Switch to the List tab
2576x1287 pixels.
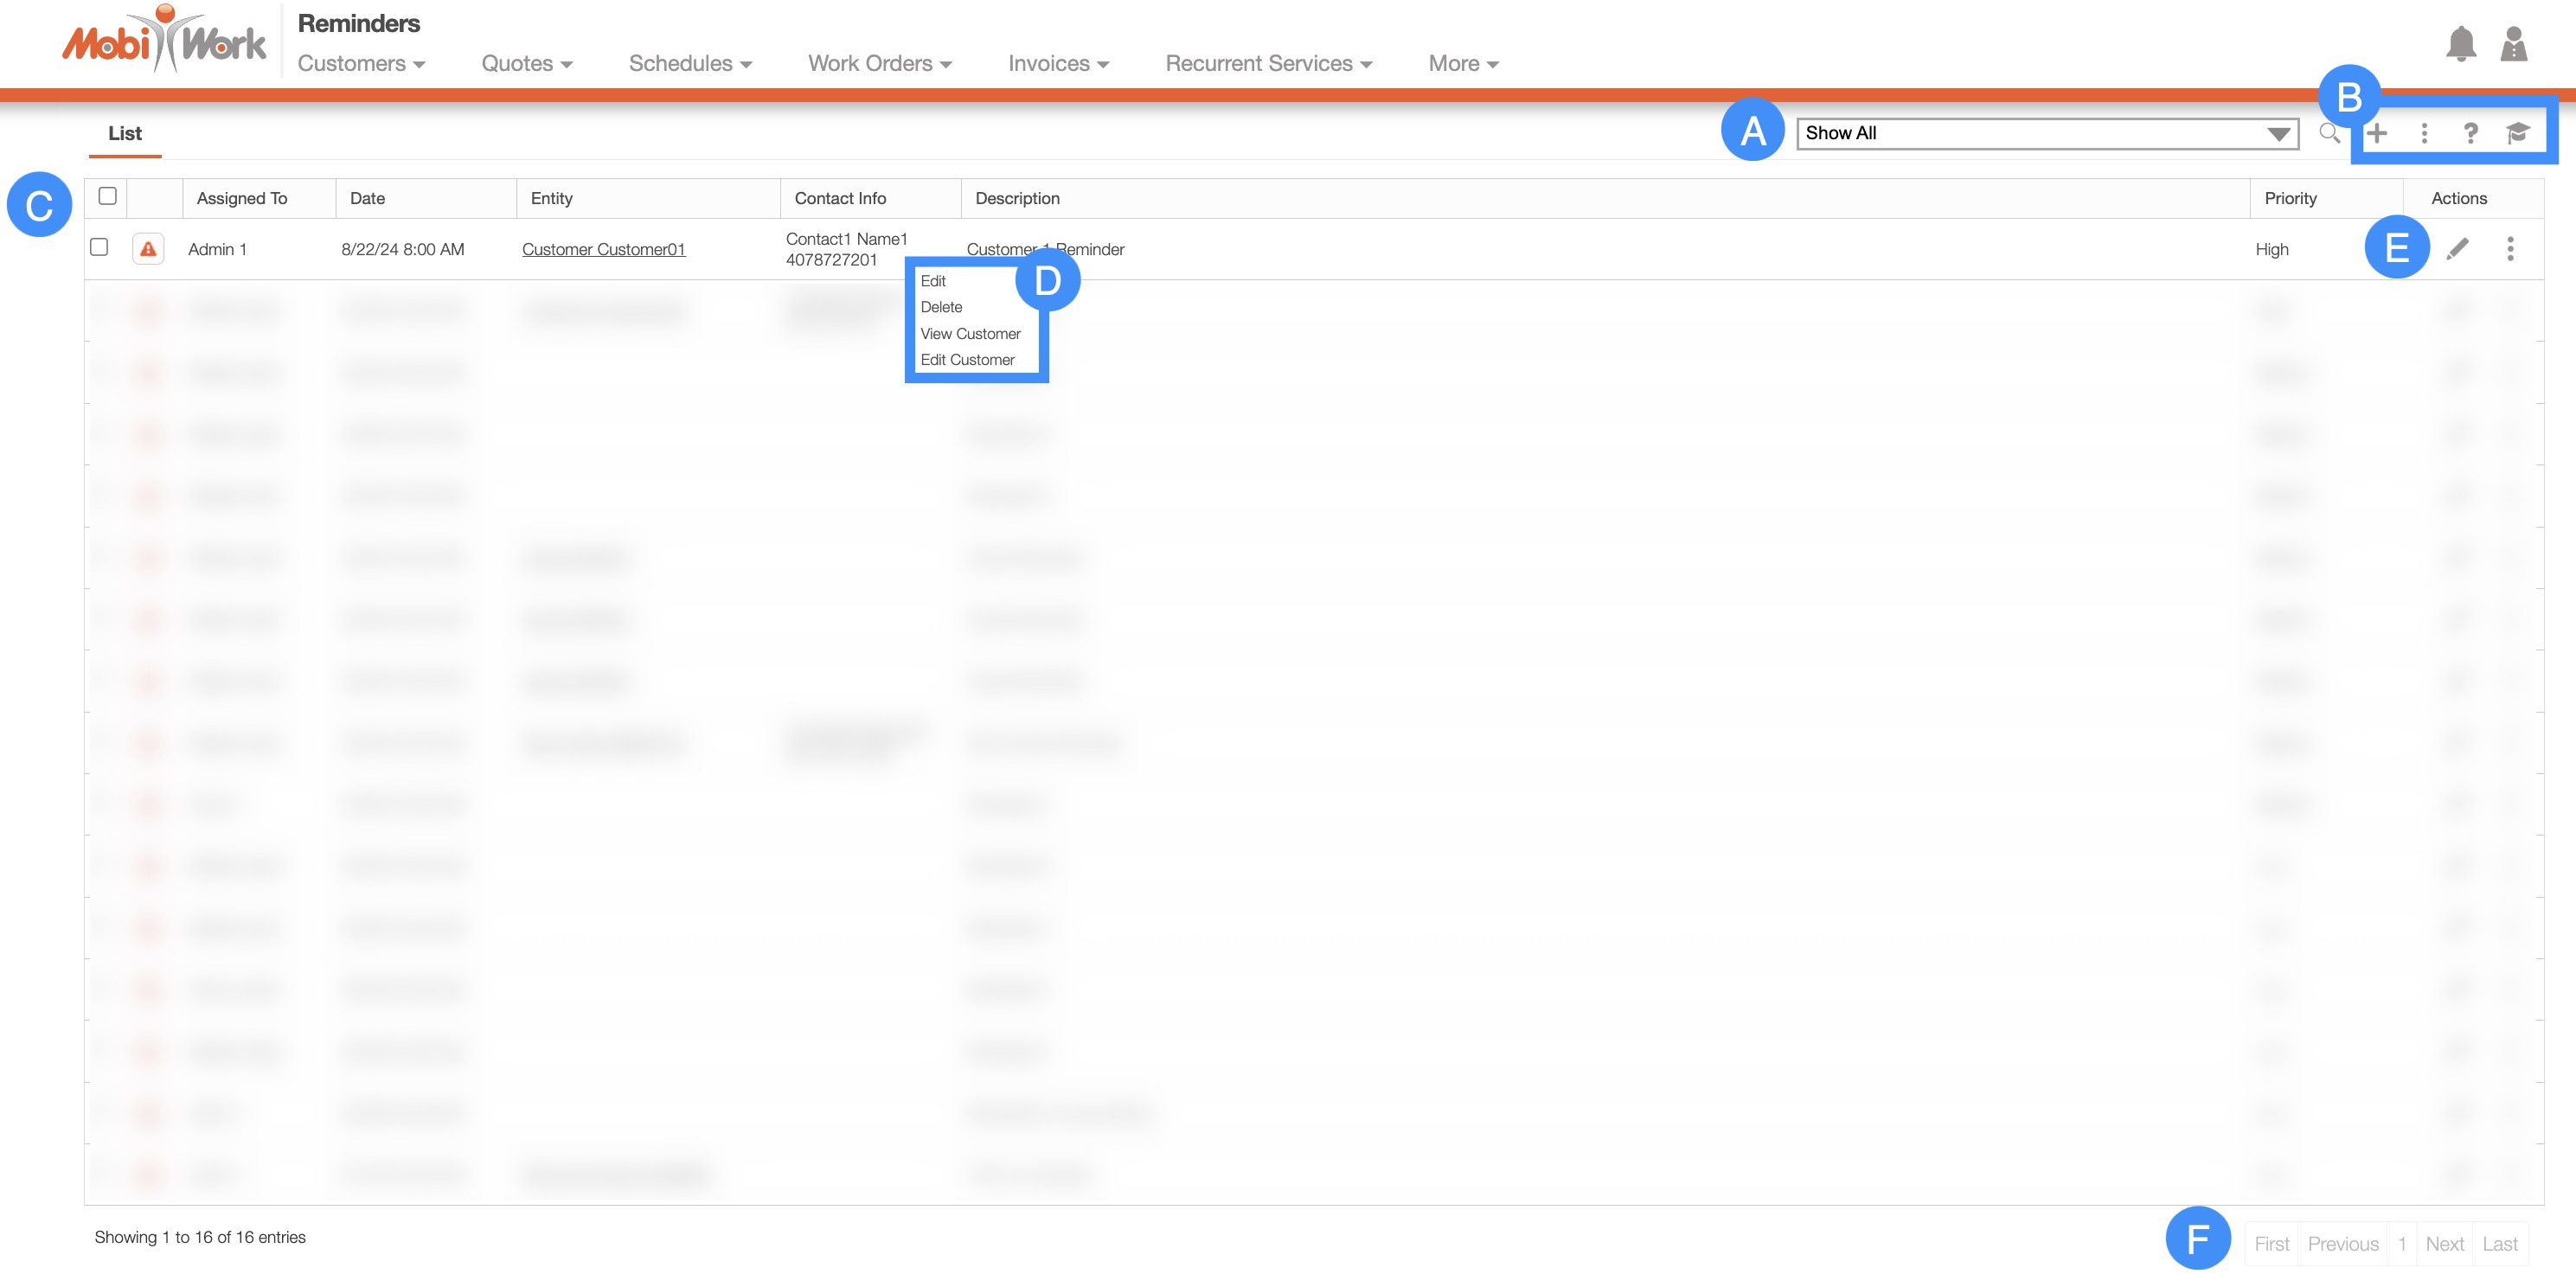click(125, 134)
